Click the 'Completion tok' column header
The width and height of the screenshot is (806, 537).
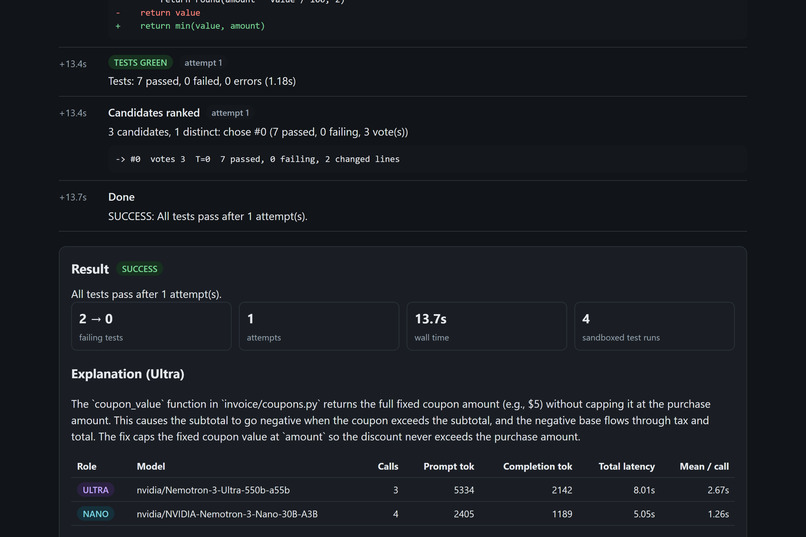coord(538,466)
